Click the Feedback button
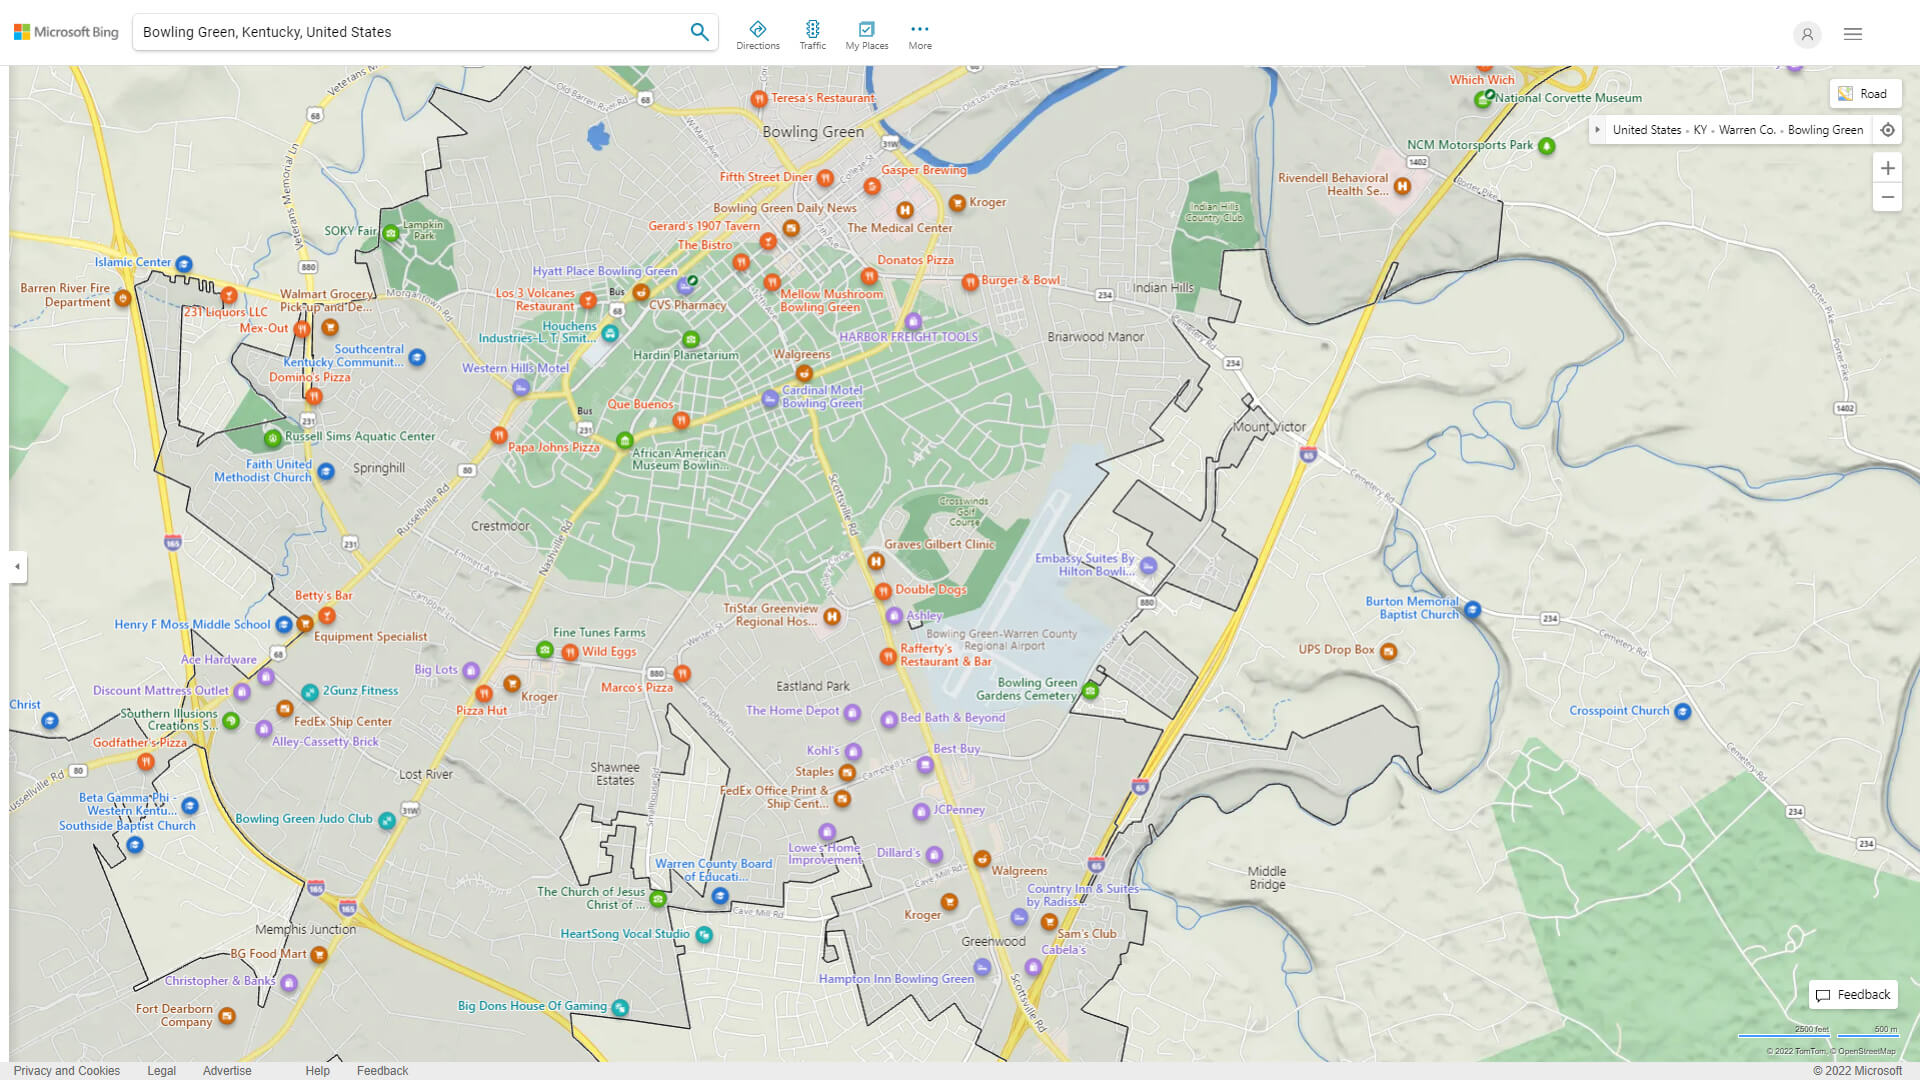This screenshot has height=1080, width=1920. click(1853, 994)
